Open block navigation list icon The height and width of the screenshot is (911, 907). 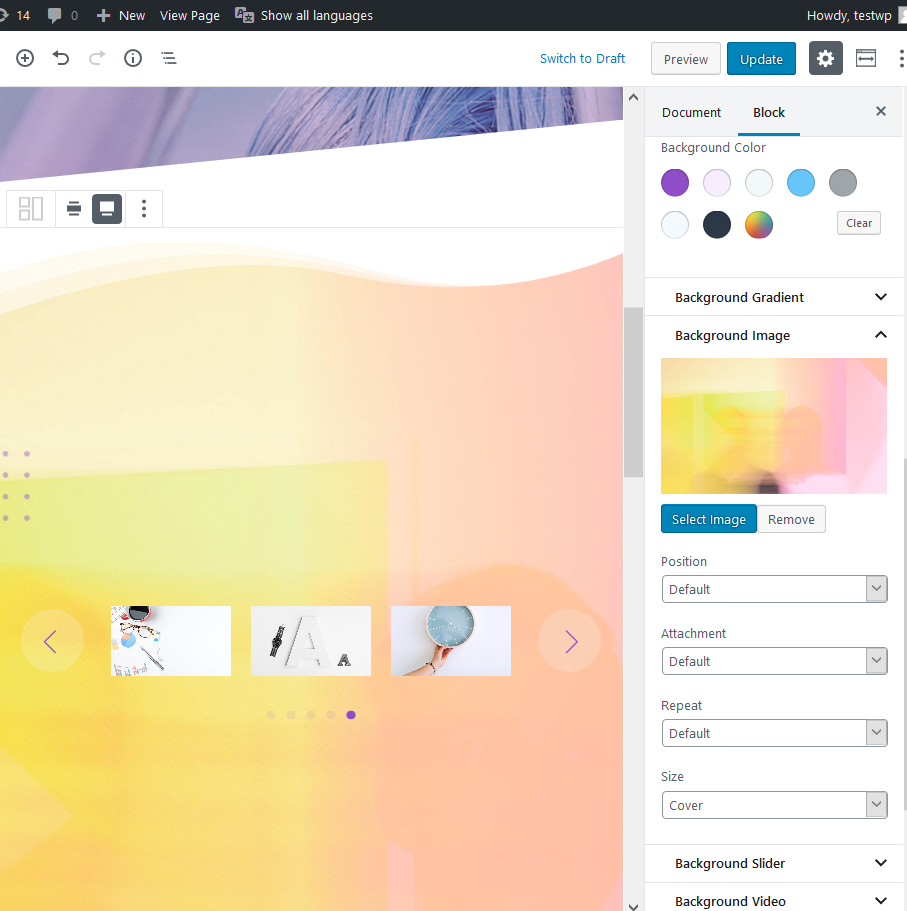tap(169, 58)
